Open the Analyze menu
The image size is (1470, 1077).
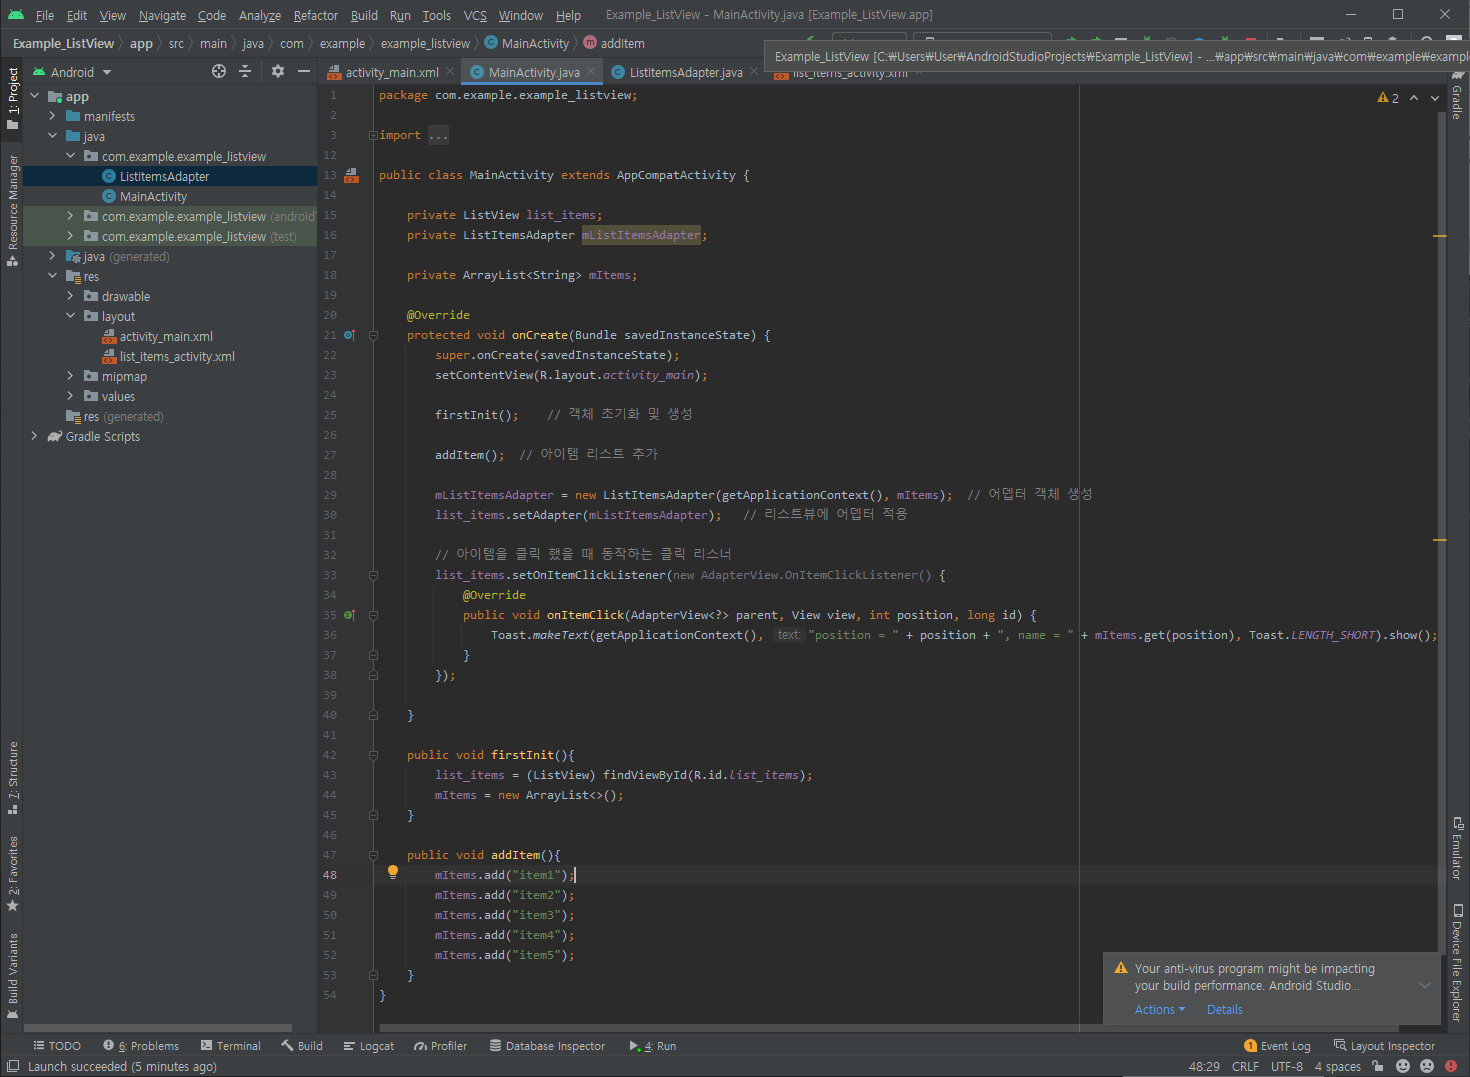[x=260, y=15]
